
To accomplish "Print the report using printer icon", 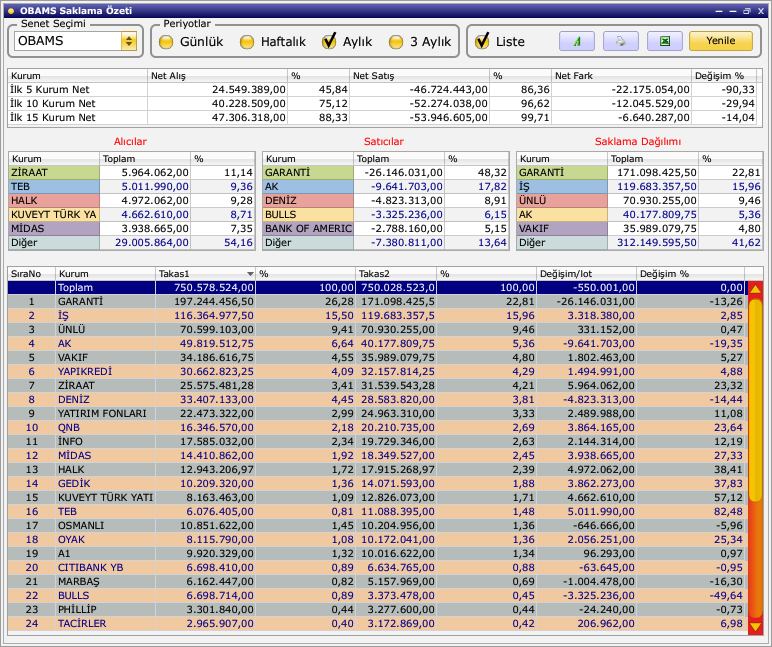I will (x=620, y=41).
